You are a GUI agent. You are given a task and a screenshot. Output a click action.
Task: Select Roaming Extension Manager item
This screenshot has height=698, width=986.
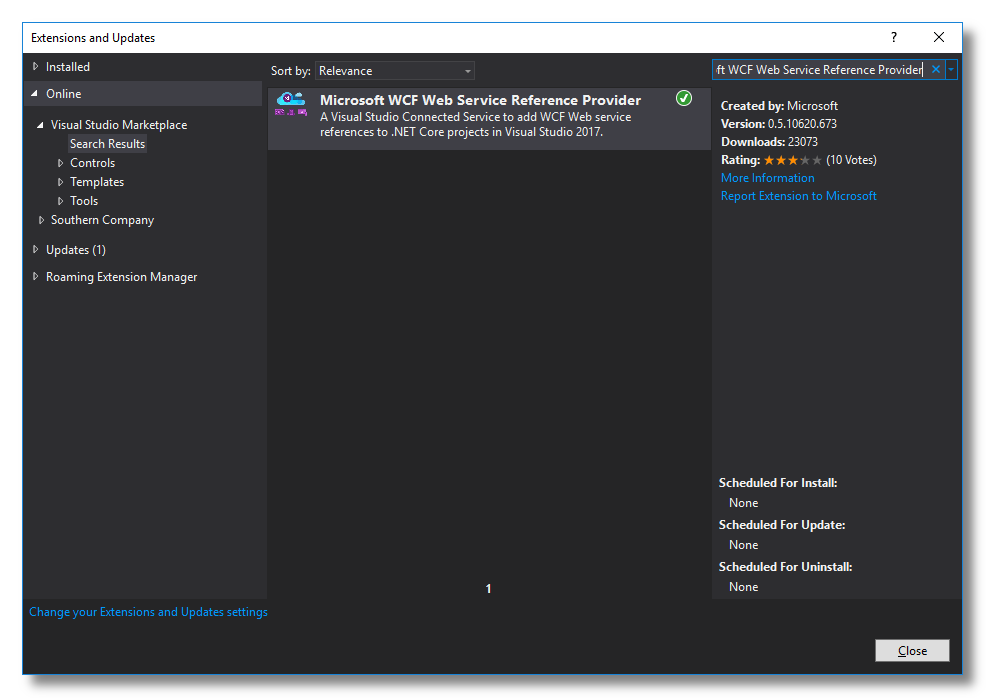click(x=121, y=277)
